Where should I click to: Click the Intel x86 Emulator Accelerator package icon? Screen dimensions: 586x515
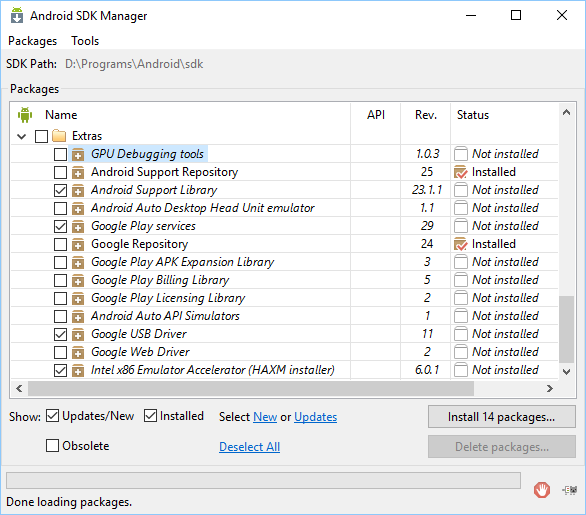tap(78, 370)
